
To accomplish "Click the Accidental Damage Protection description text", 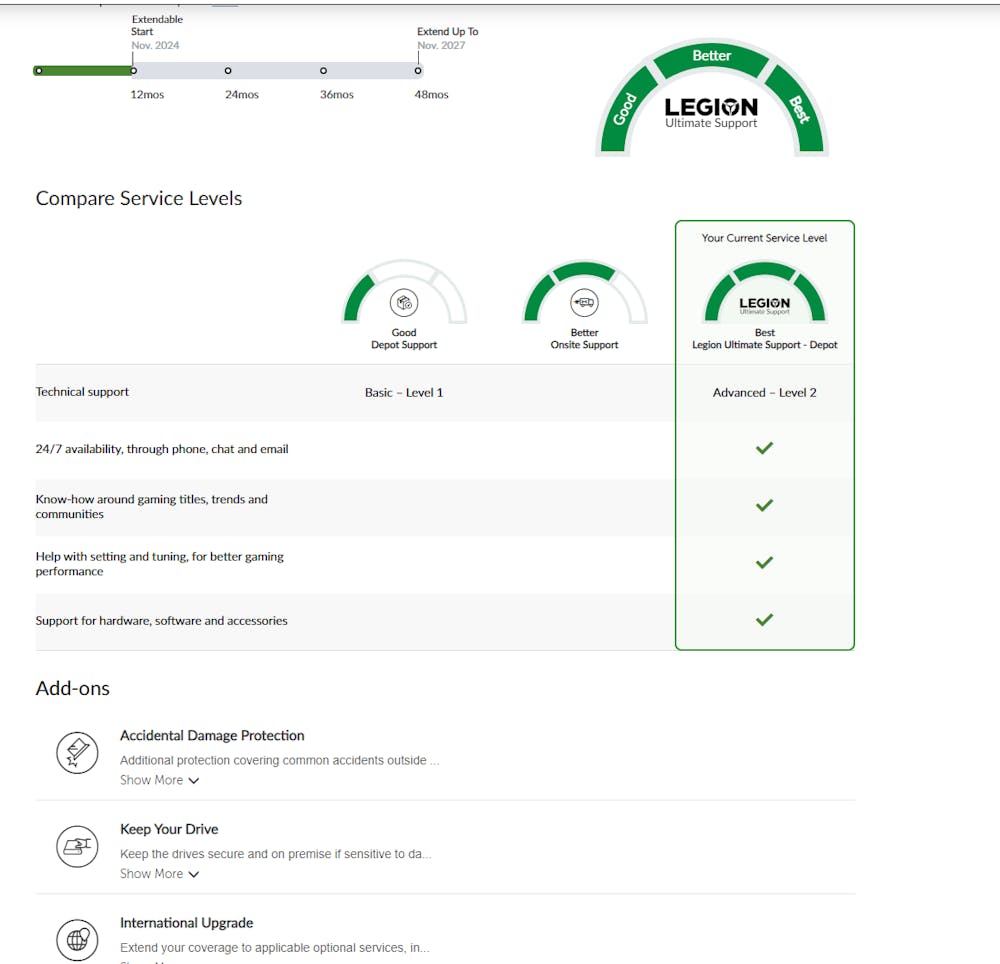I will [x=279, y=760].
